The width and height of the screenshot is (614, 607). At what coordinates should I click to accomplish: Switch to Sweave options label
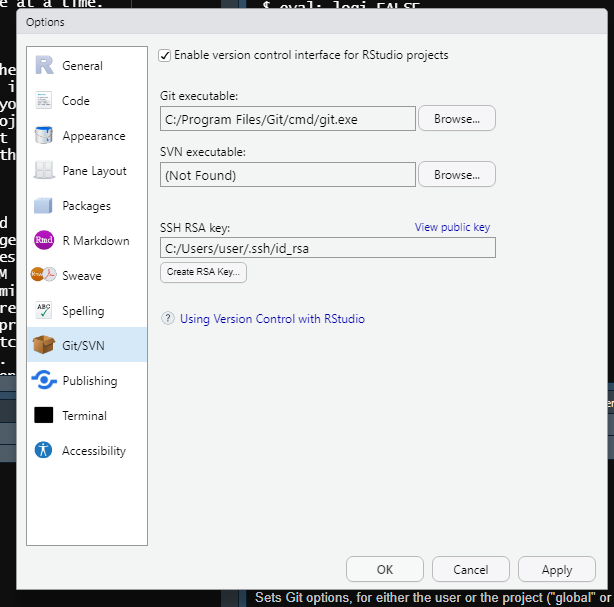click(x=82, y=276)
